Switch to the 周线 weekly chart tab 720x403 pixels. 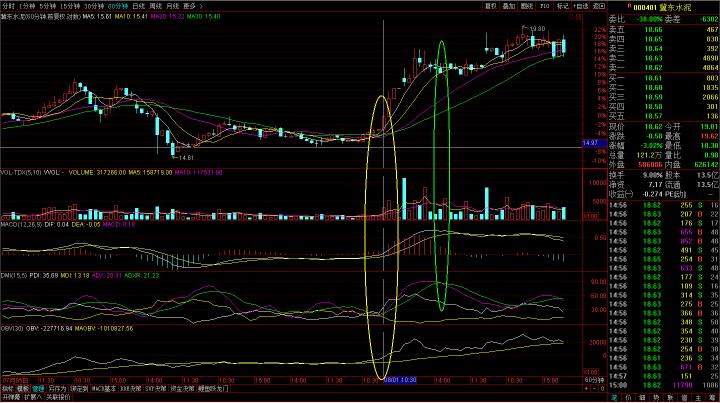[x=156, y=6]
